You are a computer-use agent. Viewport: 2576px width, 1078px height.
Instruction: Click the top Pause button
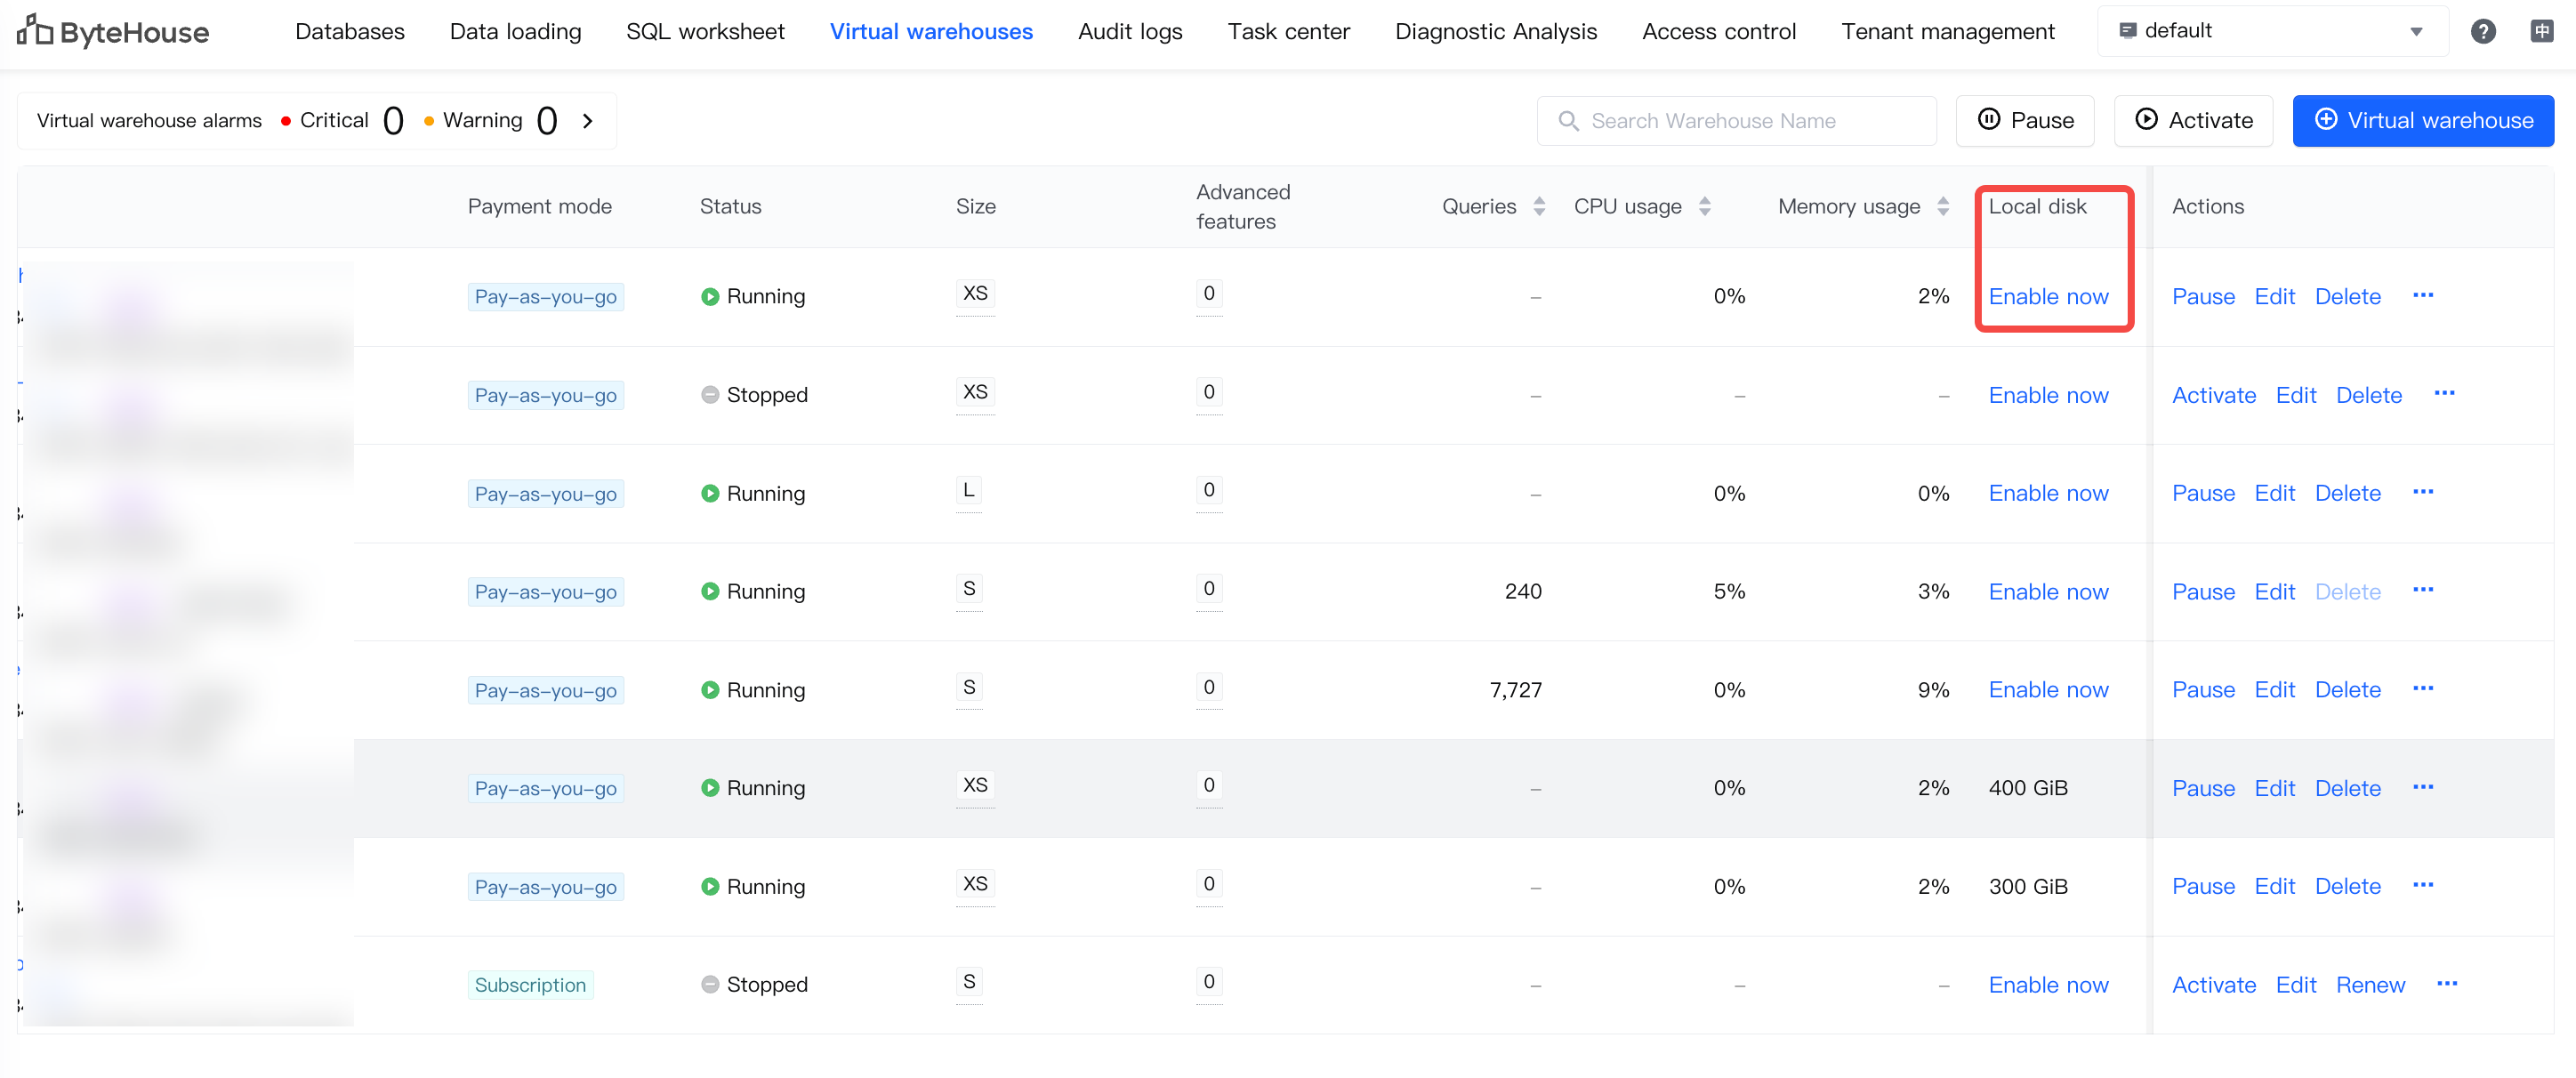click(x=2024, y=121)
